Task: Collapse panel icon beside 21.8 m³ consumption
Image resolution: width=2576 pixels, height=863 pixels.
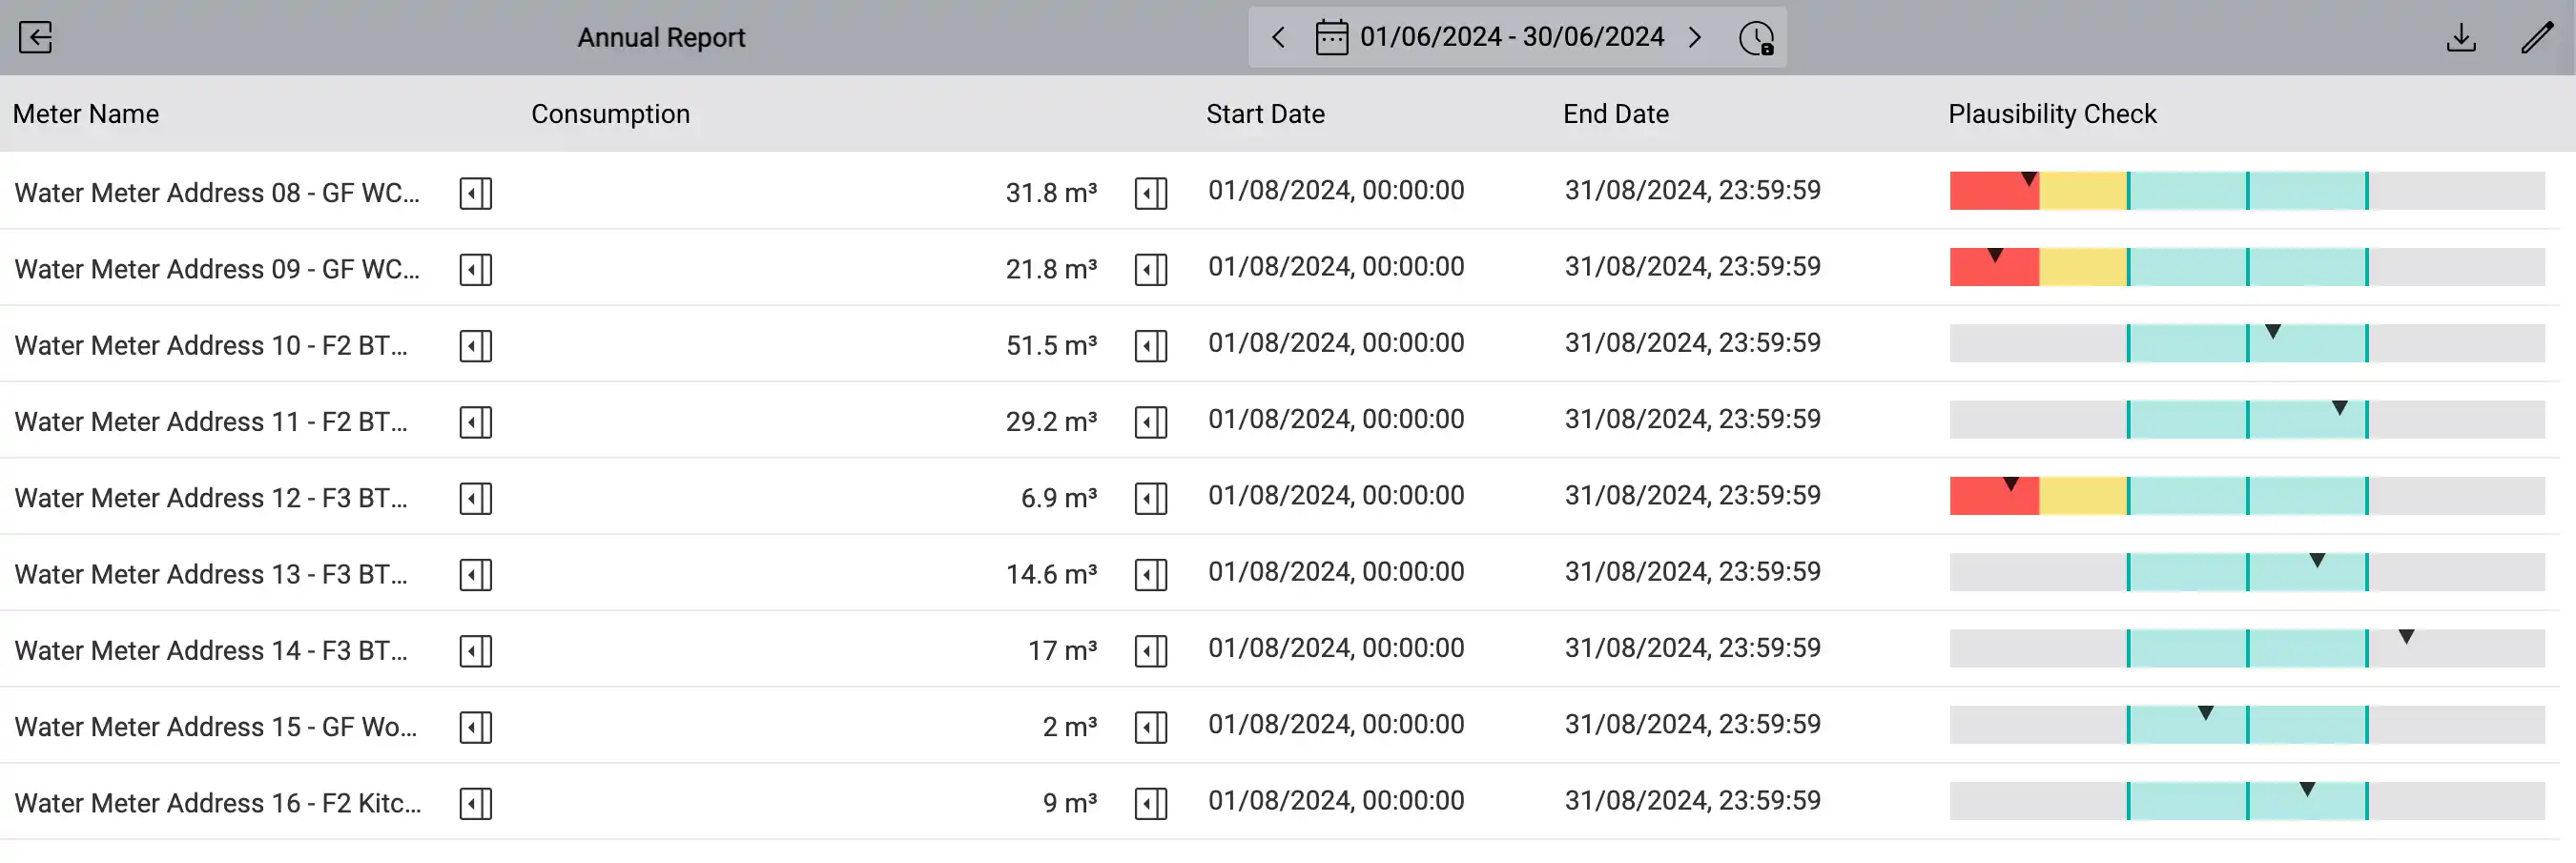Action: click(x=1151, y=269)
